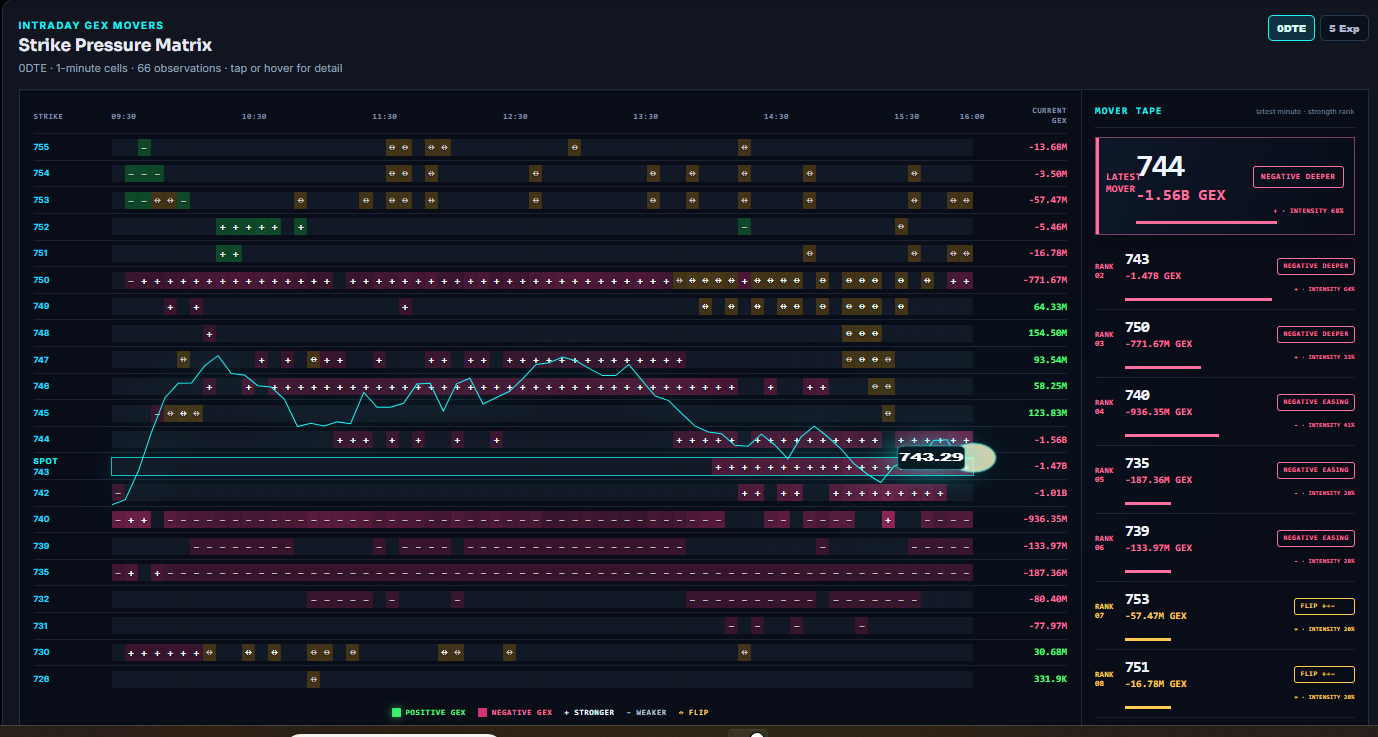Click the 743.29 spot price label
Image resolution: width=1378 pixels, height=737 pixels.
pos(931,458)
